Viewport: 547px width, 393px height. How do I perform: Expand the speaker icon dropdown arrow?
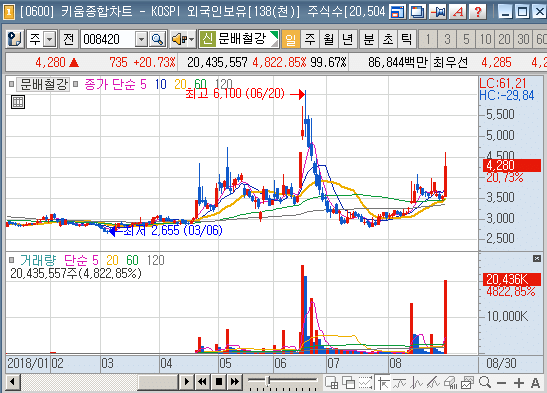[192, 39]
